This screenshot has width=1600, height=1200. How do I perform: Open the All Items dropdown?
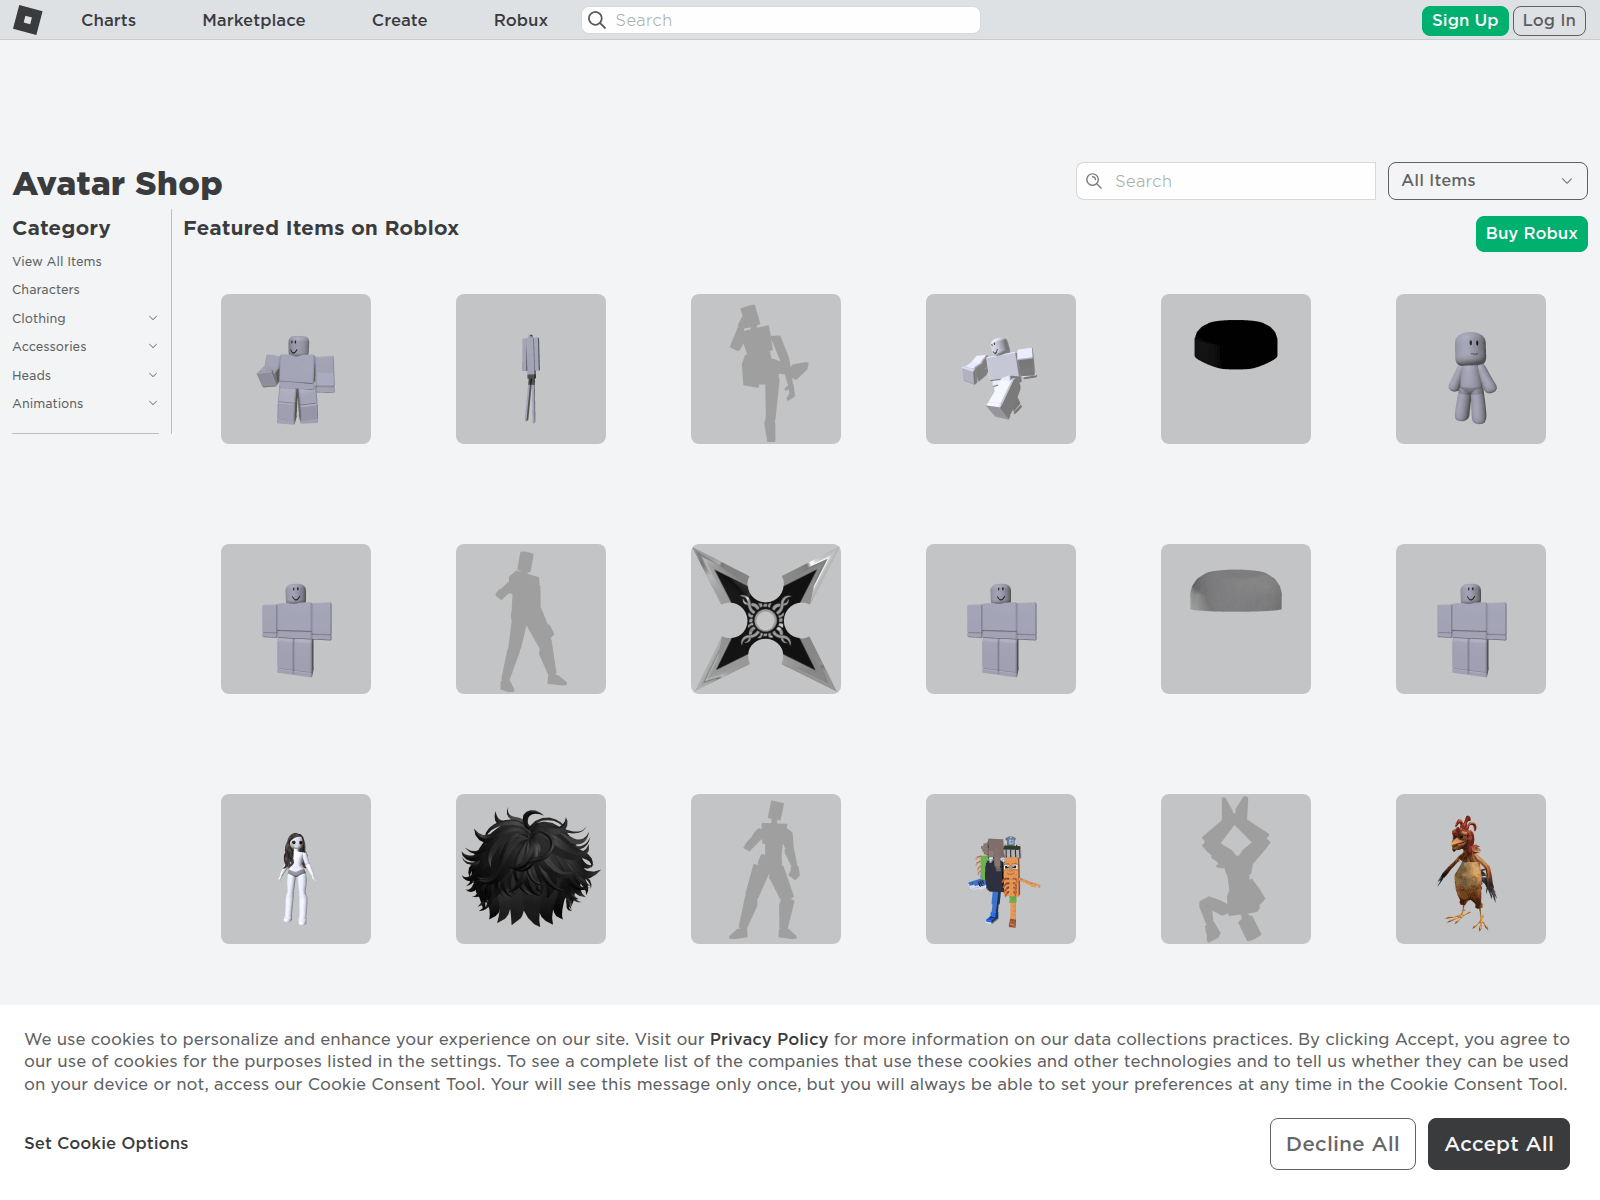coord(1486,181)
